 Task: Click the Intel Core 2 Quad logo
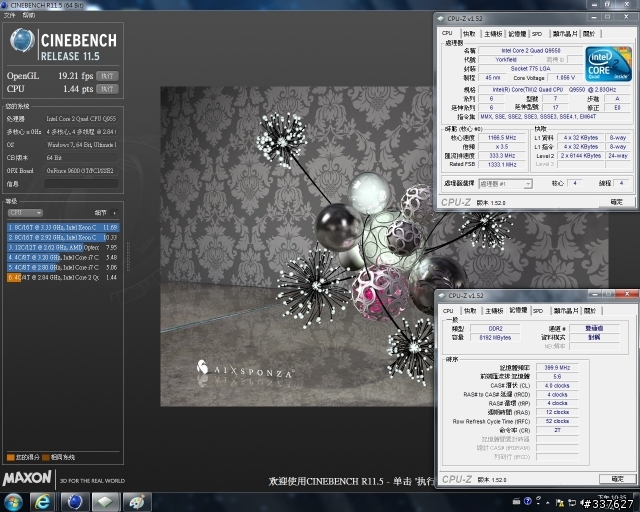[x=609, y=63]
